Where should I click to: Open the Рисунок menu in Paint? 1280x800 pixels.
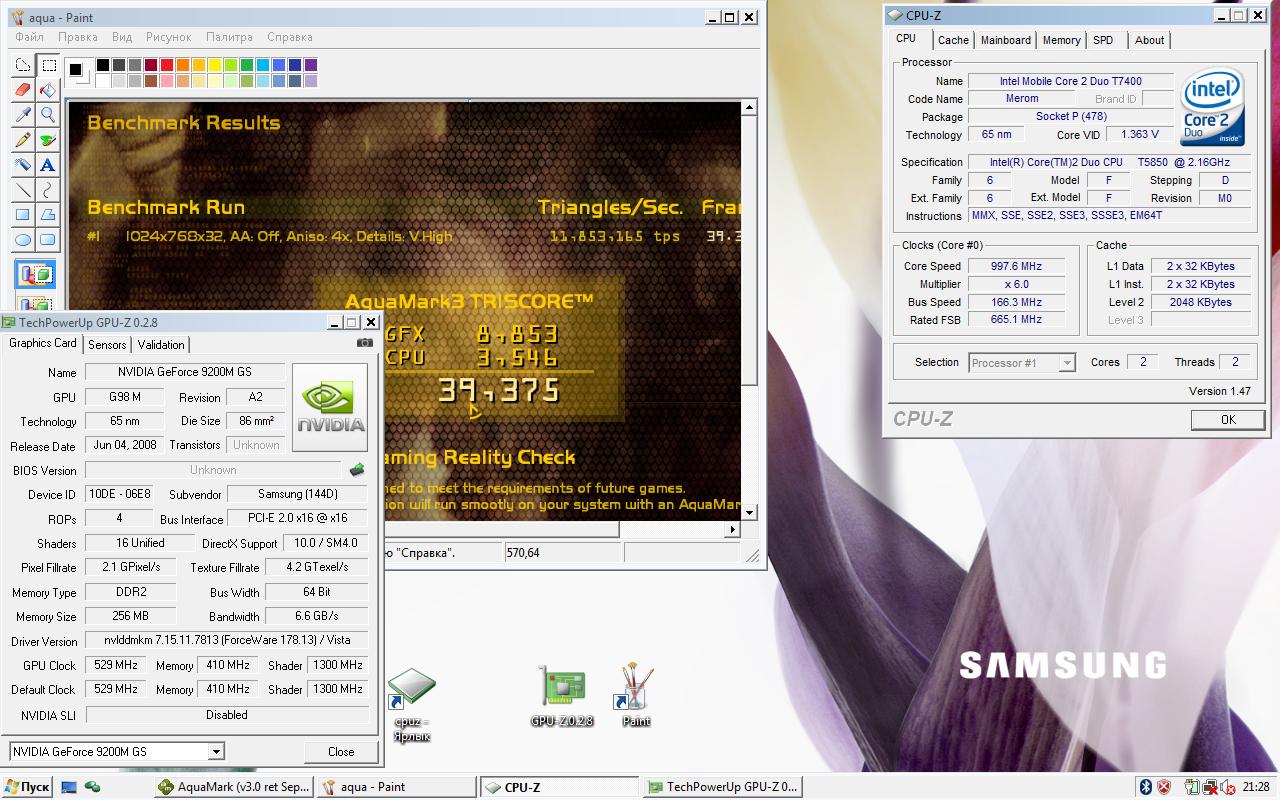[168, 37]
